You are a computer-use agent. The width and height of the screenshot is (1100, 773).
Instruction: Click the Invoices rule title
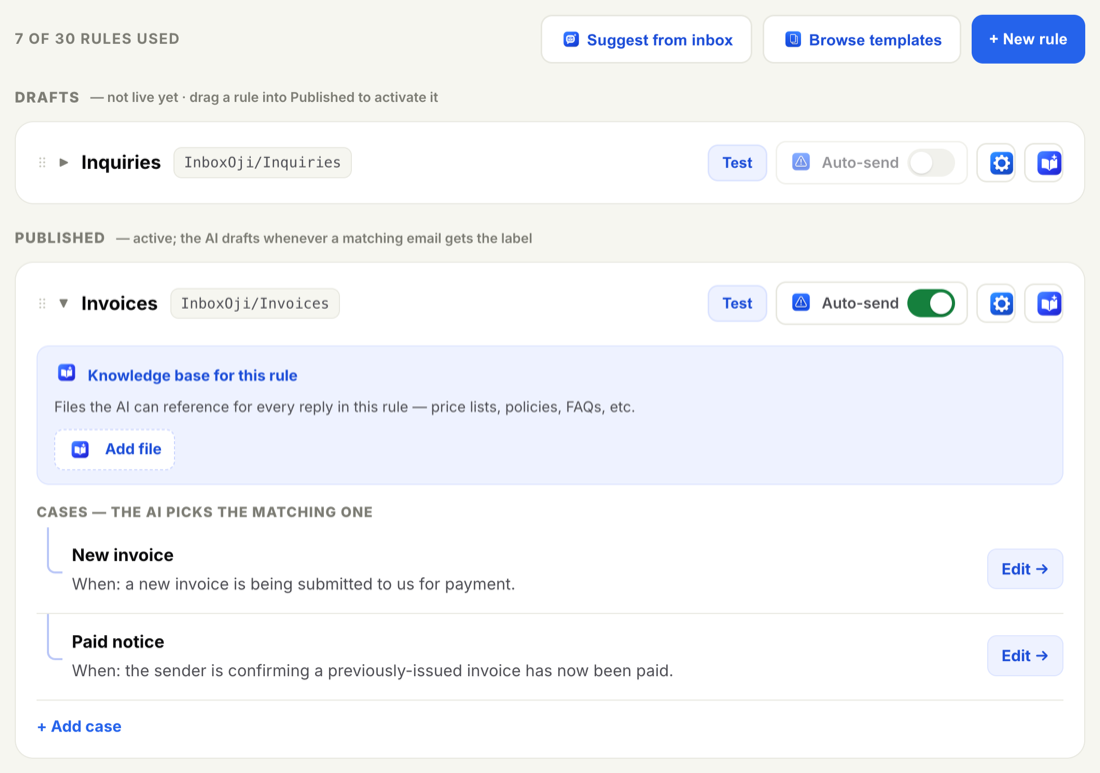pyautogui.click(x=119, y=304)
